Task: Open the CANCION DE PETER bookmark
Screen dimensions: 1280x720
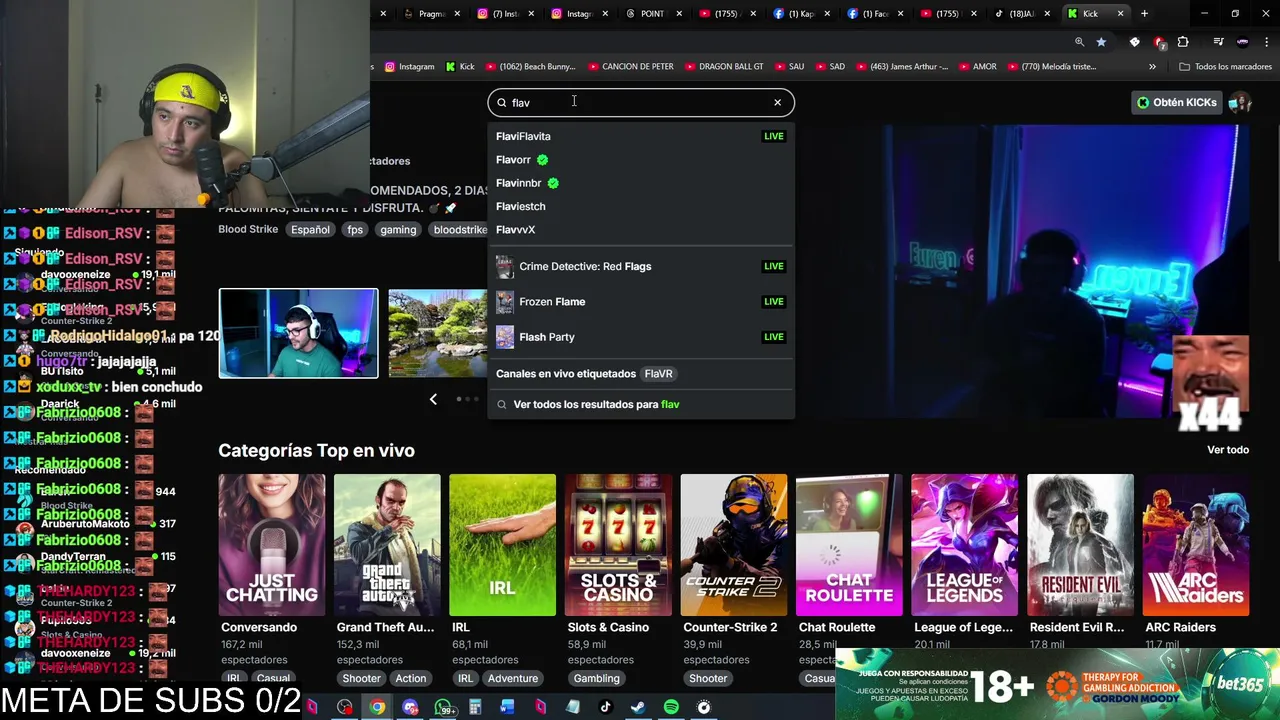Action: pos(629,67)
